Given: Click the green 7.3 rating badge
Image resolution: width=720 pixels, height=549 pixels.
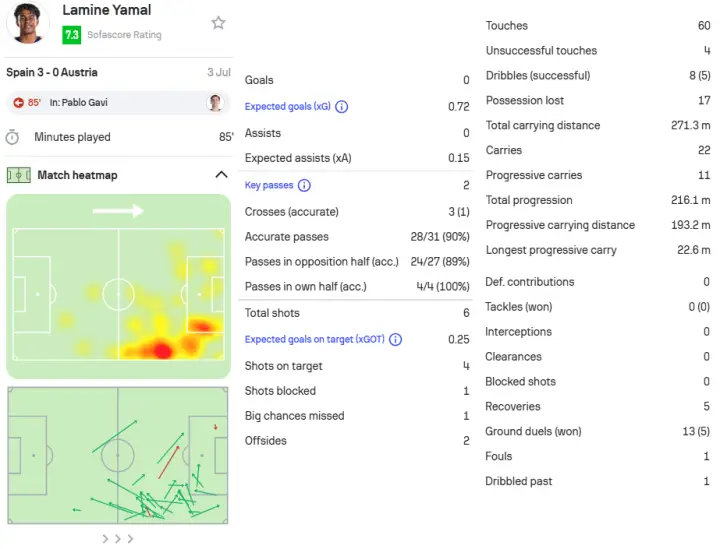Looking at the screenshot, I should [72, 35].
